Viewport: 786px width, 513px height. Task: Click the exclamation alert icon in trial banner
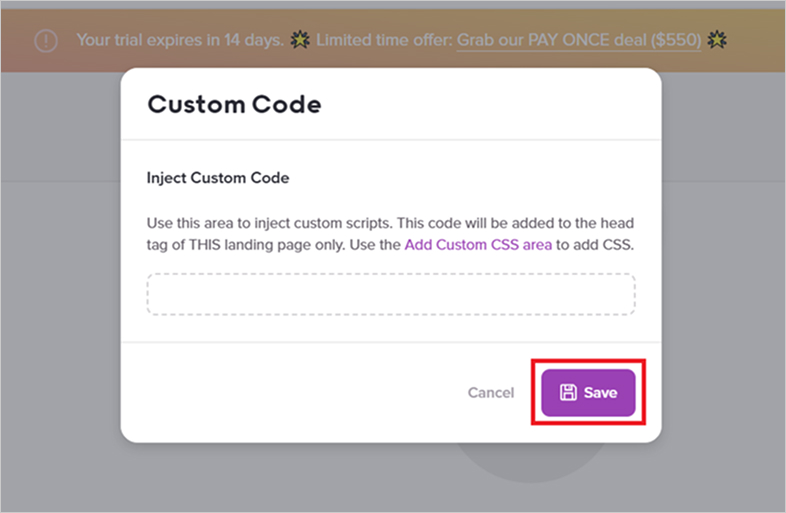[46, 41]
